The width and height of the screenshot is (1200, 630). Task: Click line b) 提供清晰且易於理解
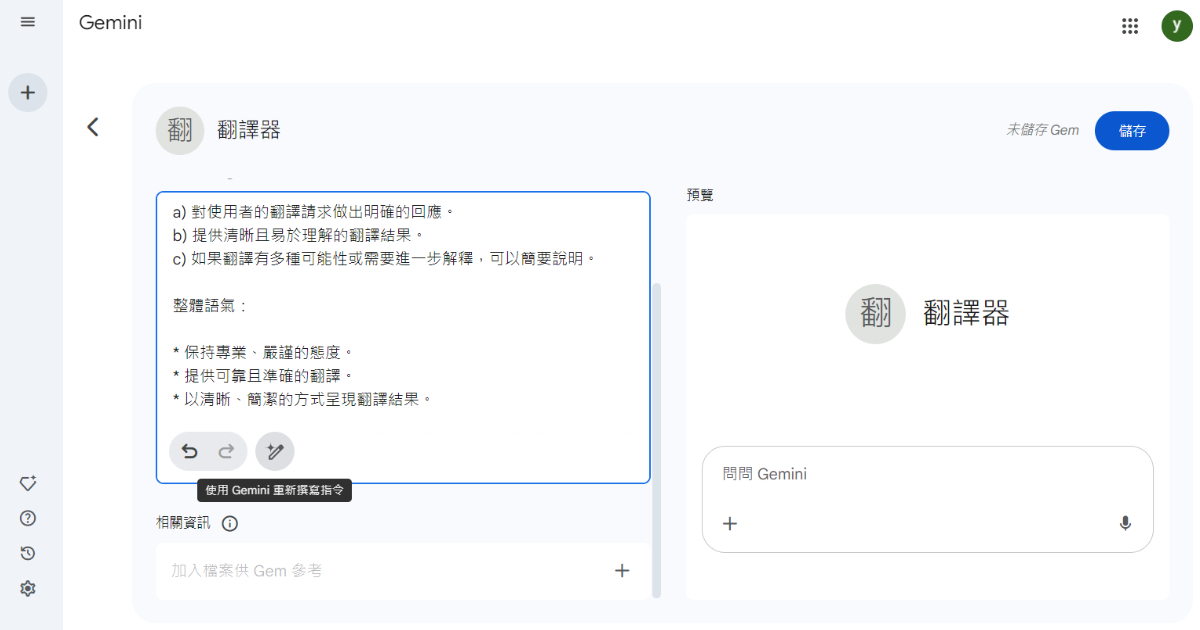click(298, 235)
